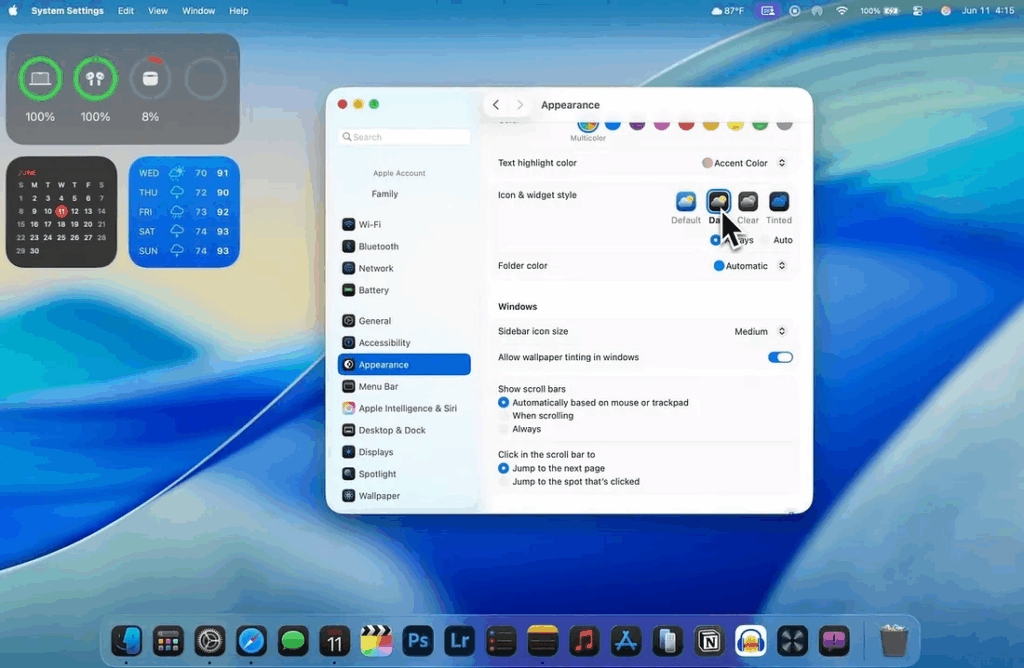Open Desktop & Dock settings
This screenshot has height=668, width=1024.
pyautogui.click(x=391, y=430)
